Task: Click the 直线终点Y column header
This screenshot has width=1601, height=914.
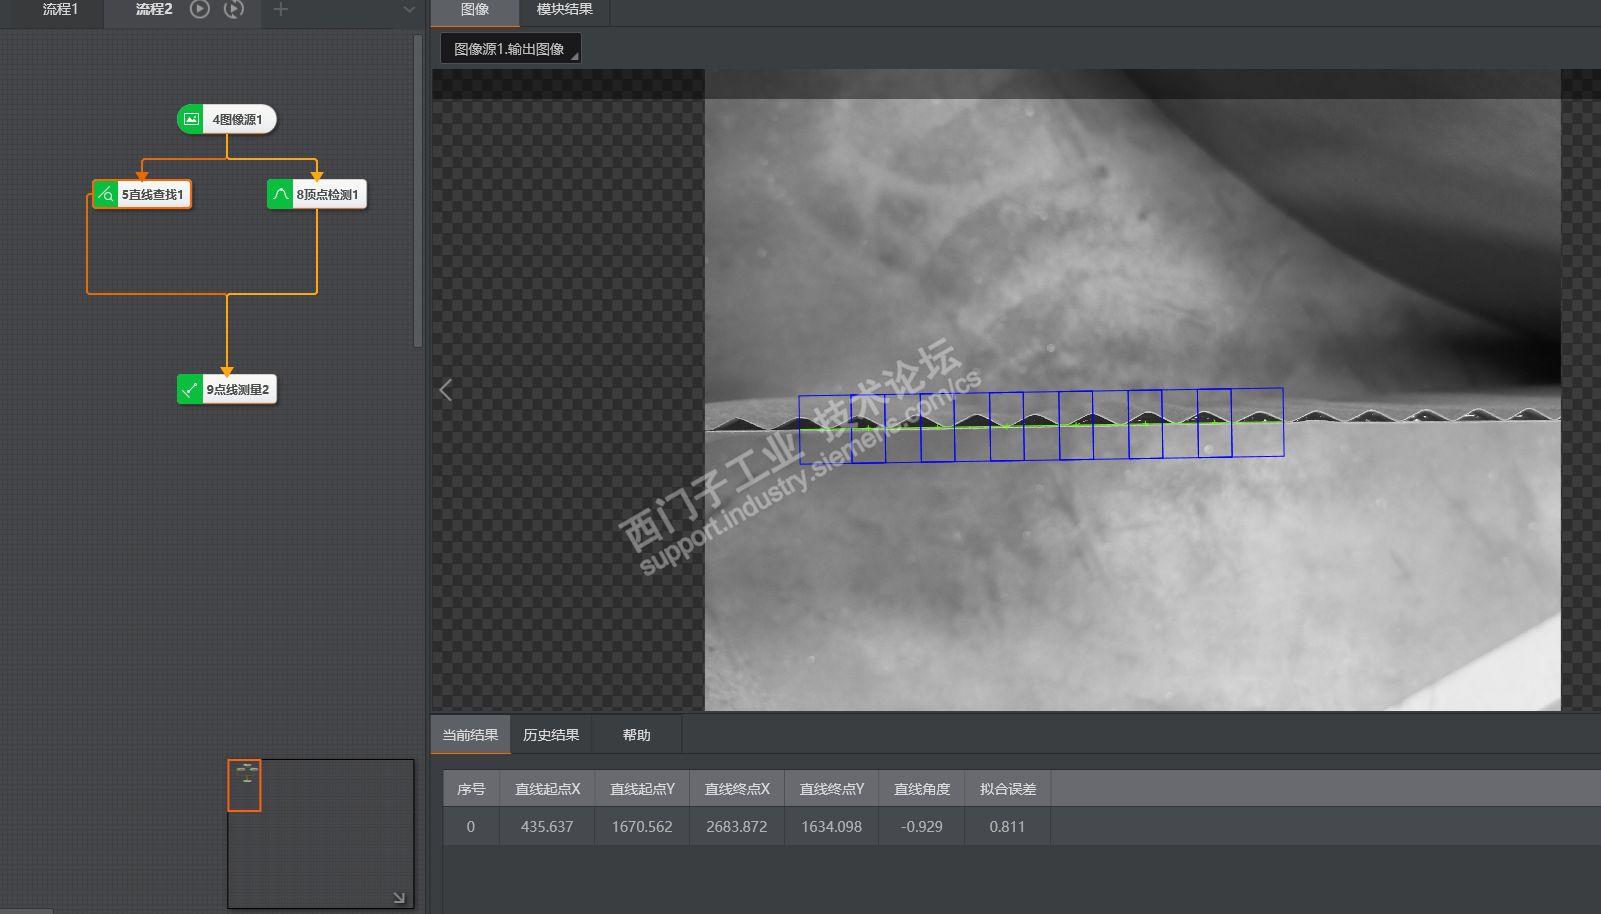Action: coord(832,789)
